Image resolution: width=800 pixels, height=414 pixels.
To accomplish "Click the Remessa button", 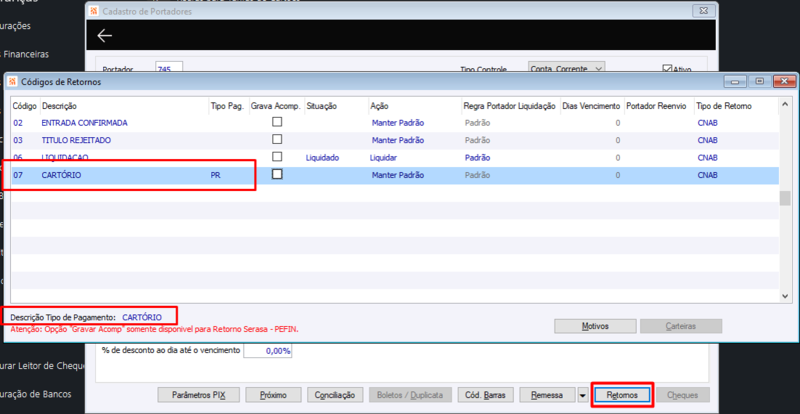I will tap(547, 395).
